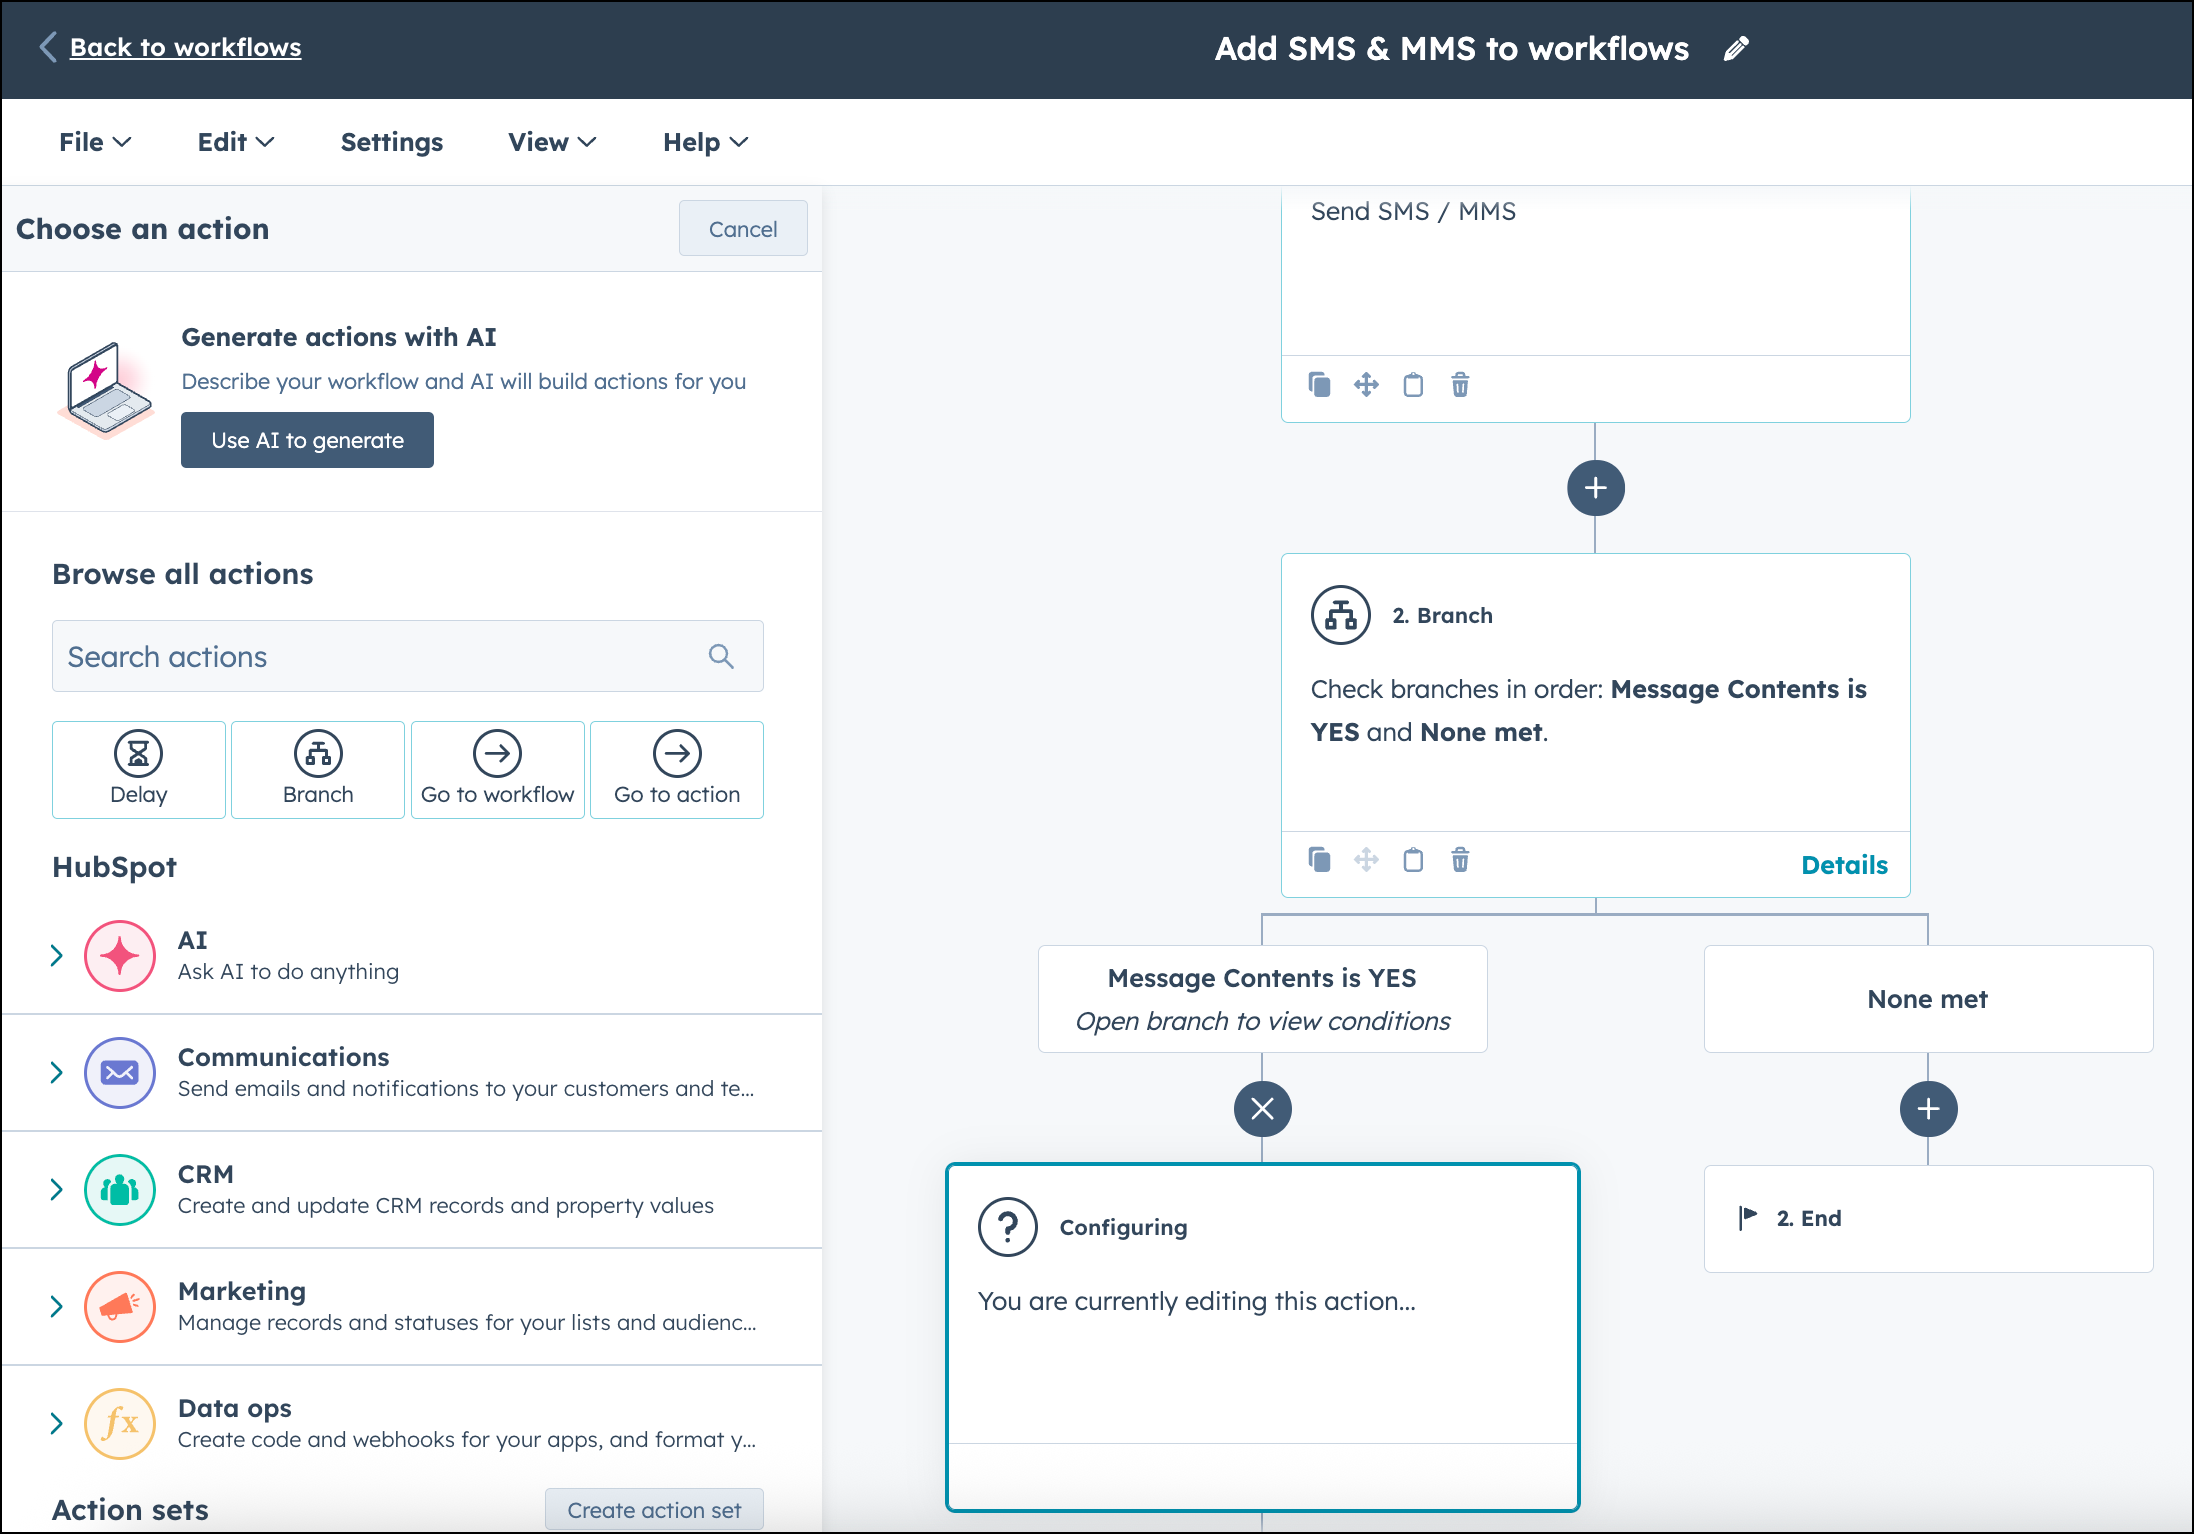Click the Data ops fx icon
Image resolution: width=2194 pixels, height=1534 pixels.
pyautogui.click(x=120, y=1423)
